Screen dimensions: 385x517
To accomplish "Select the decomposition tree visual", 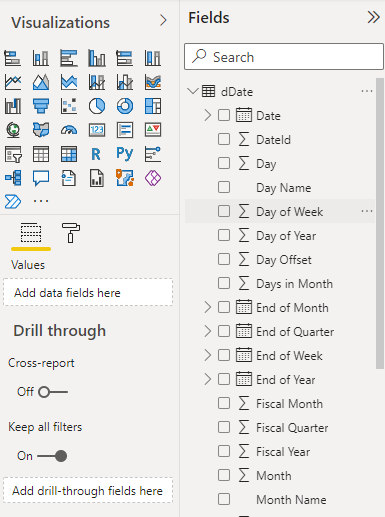I will point(13,178).
